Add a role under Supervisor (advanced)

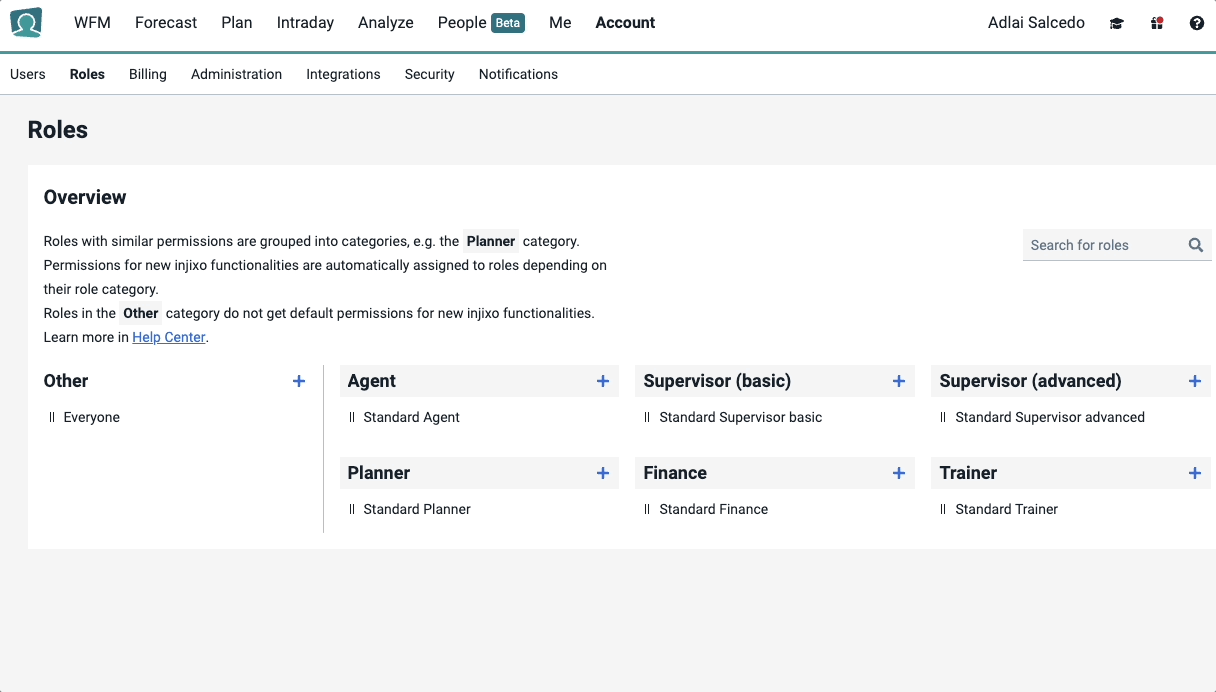click(1195, 381)
